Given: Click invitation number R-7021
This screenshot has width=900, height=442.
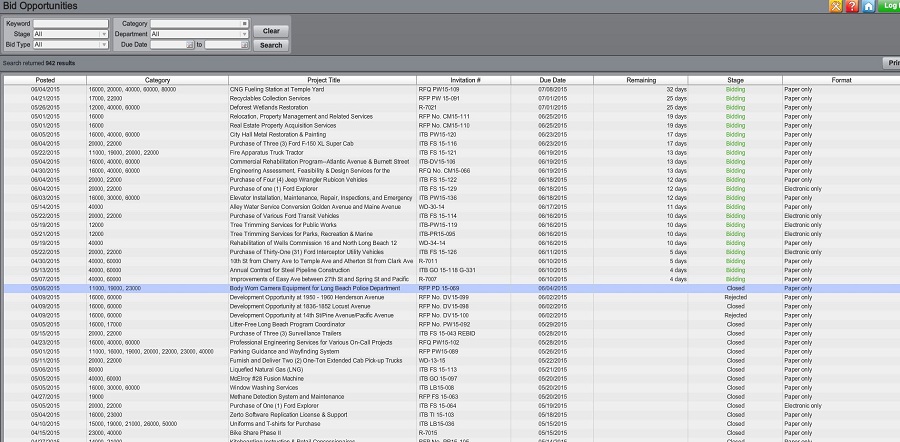Looking at the screenshot, I should point(428,107).
